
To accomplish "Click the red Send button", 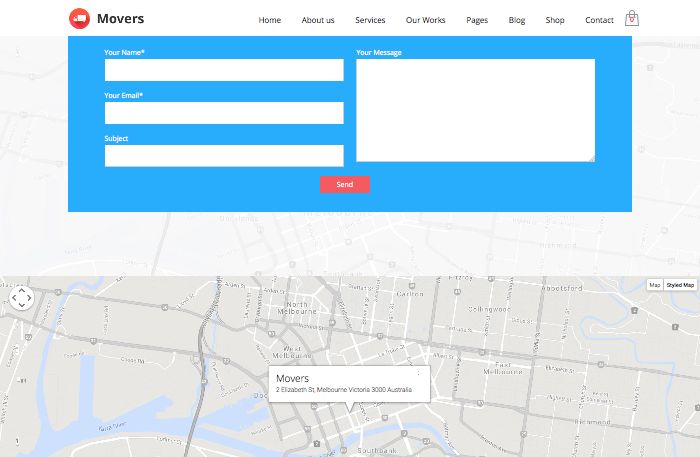I will tap(345, 184).
